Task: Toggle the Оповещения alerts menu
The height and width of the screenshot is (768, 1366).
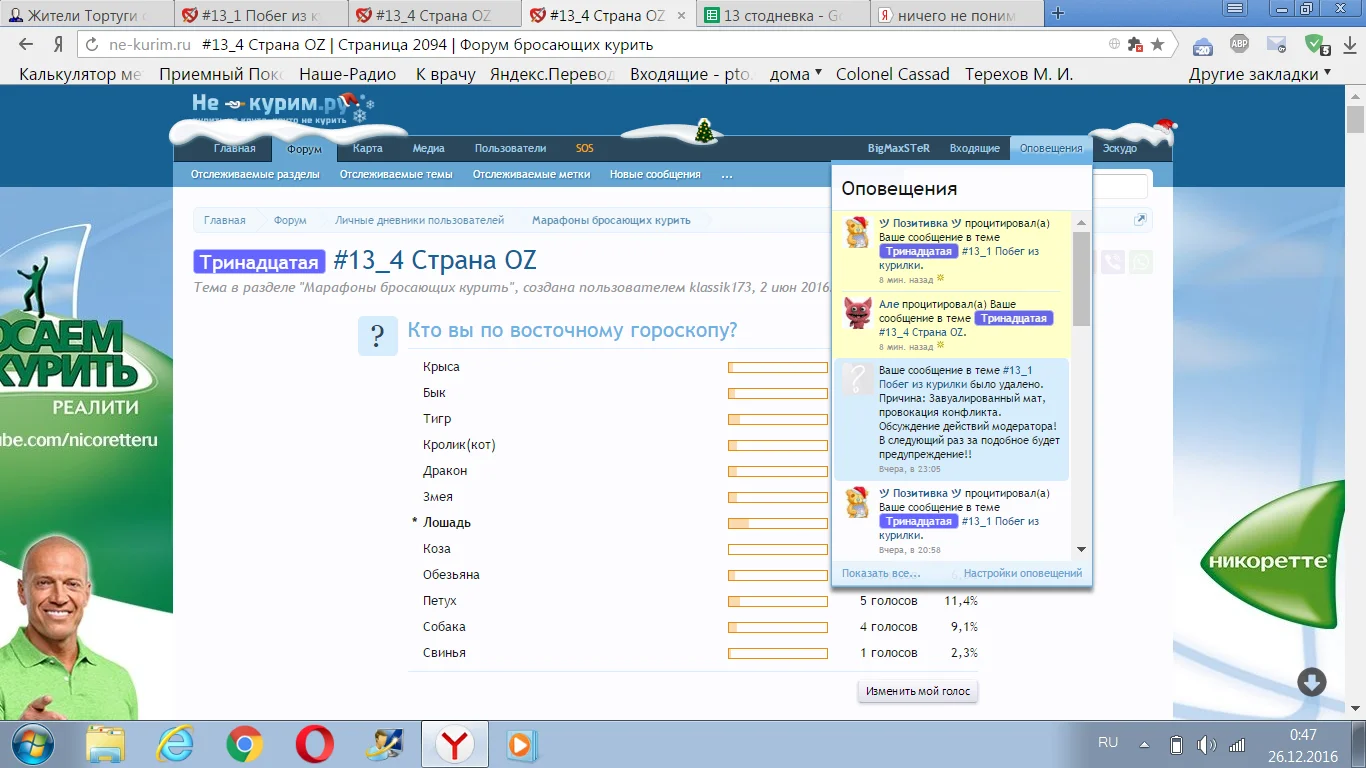Action: click(x=1051, y=148)
